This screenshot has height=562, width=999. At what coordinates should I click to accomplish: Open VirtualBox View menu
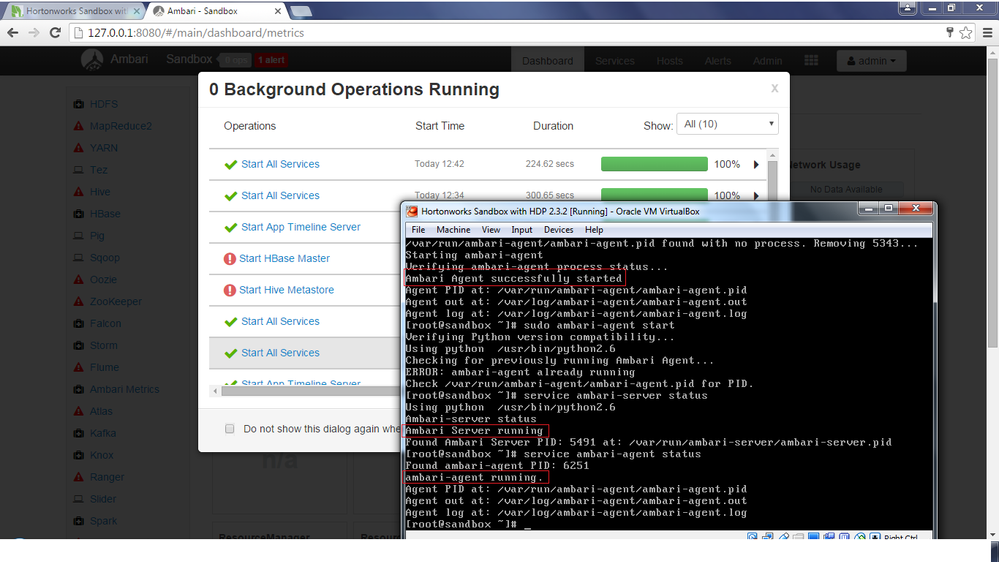click(x=491, y=229)
